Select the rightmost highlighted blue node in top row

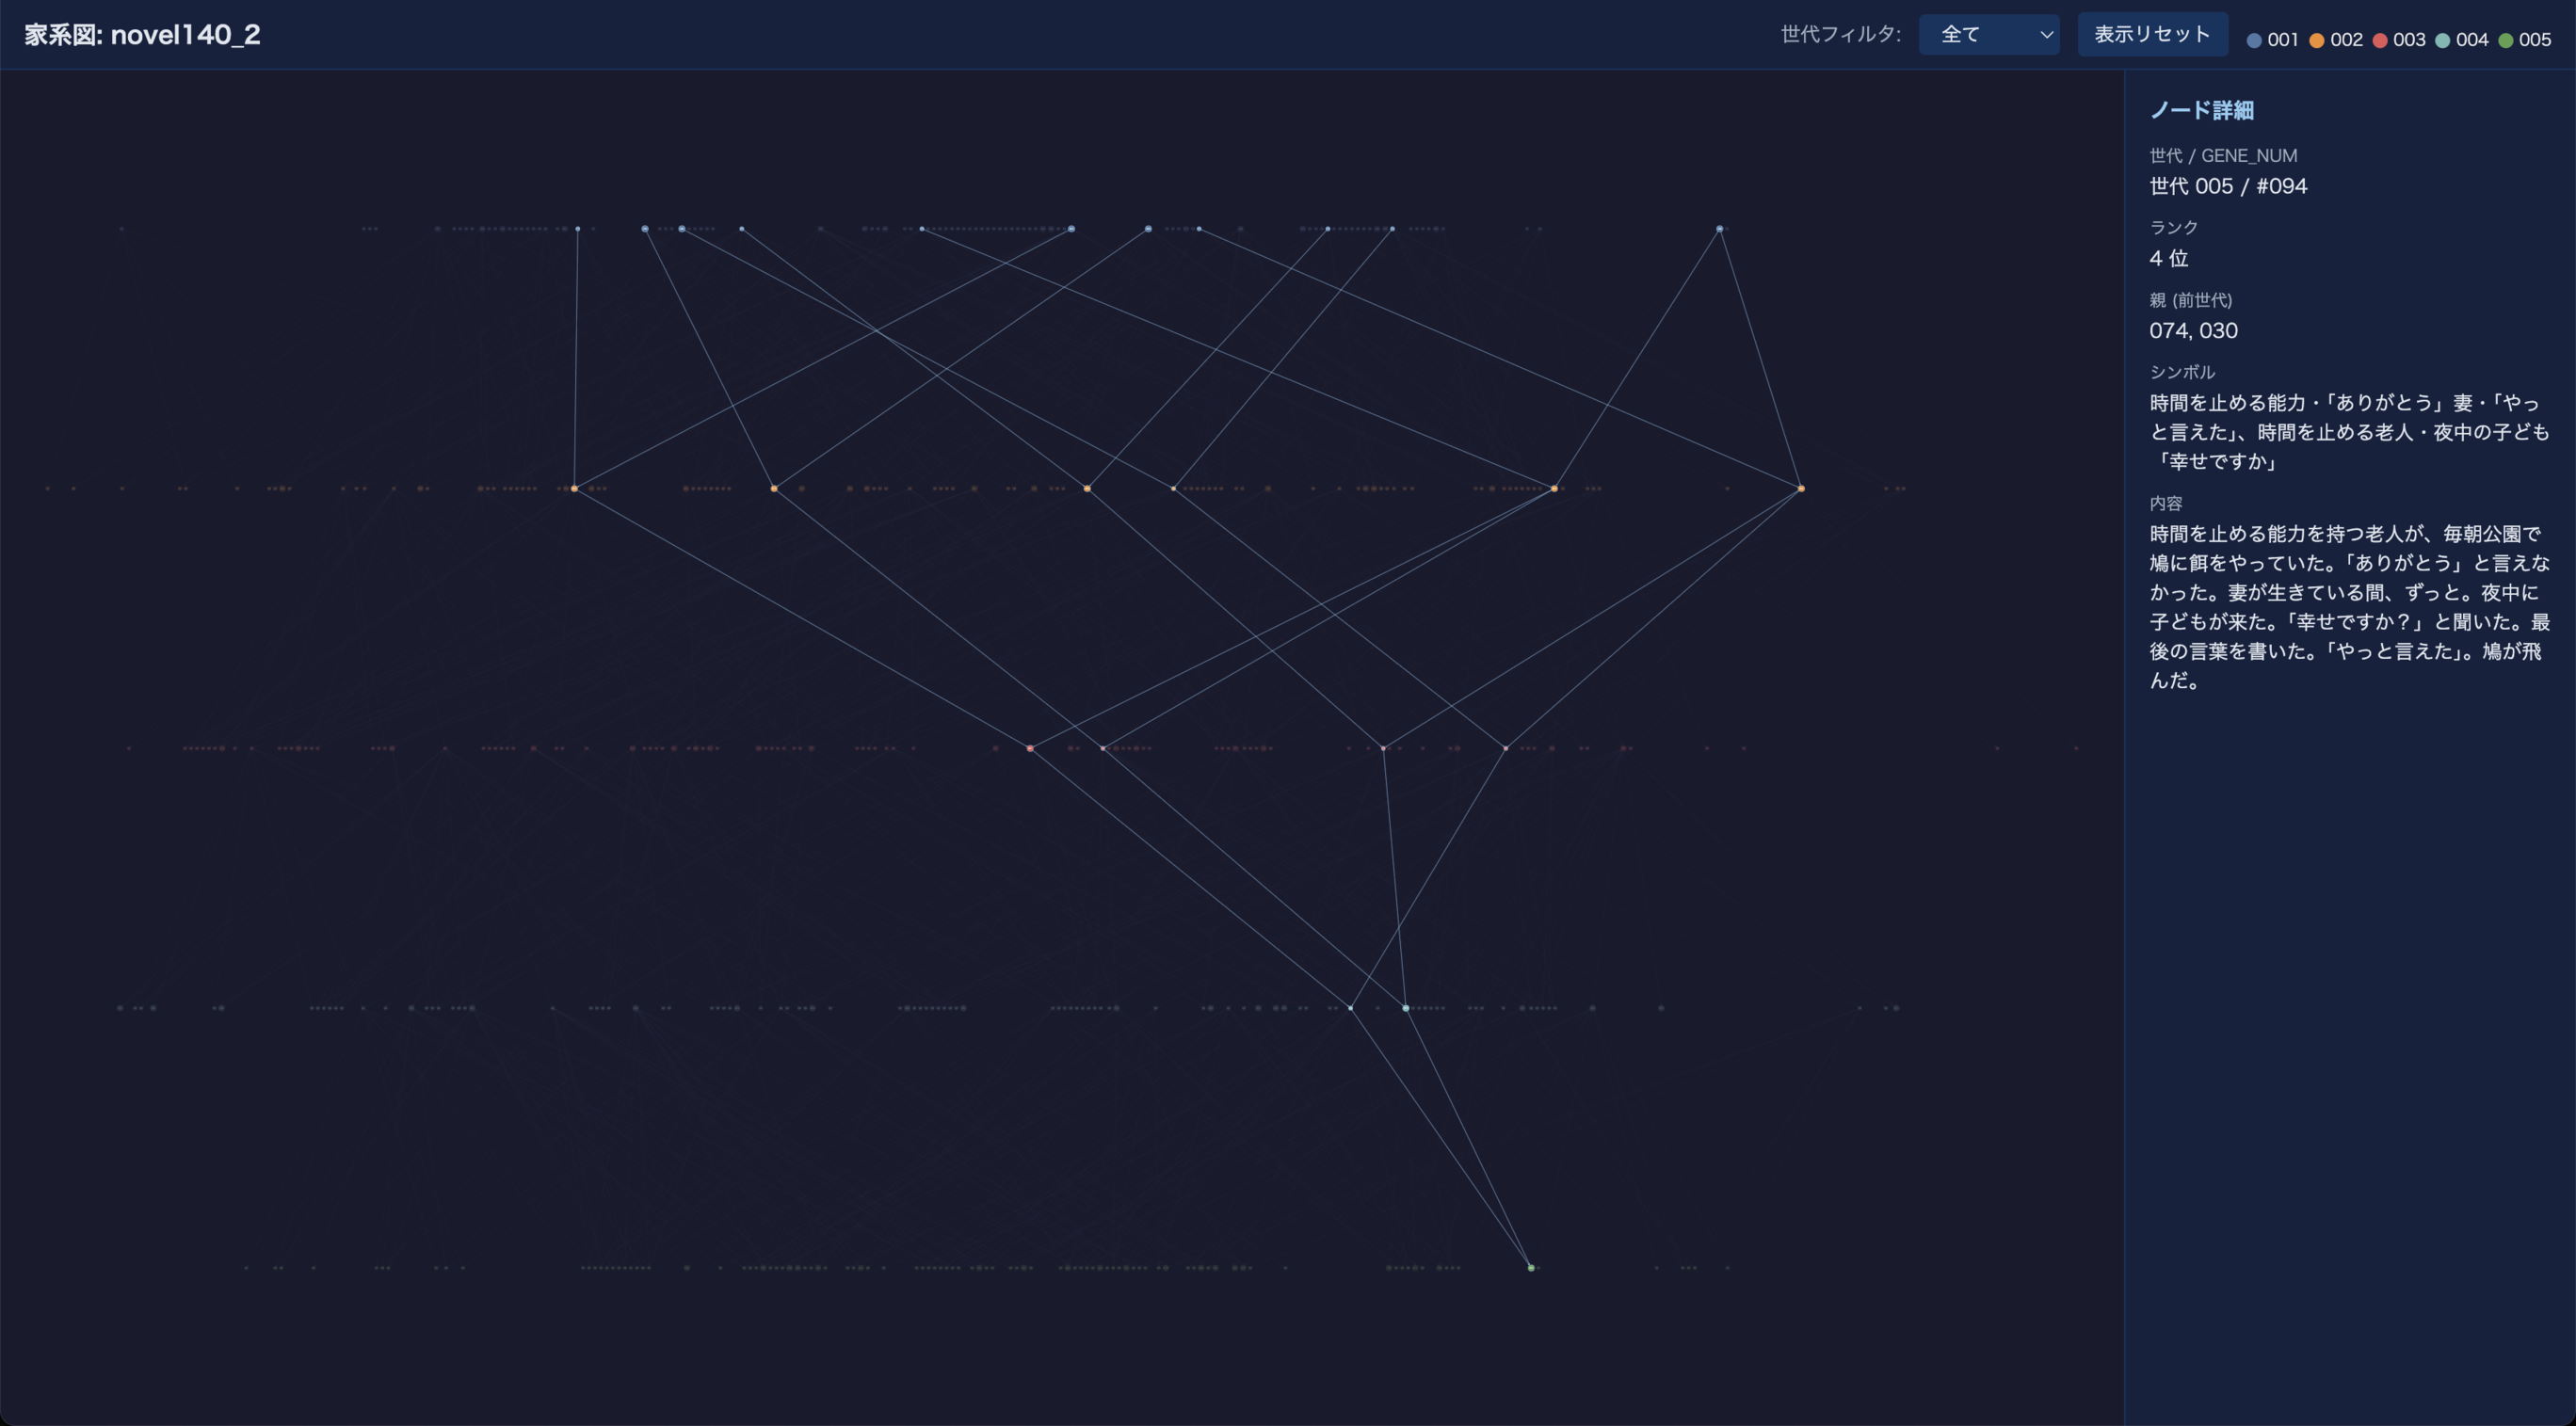tap(1720, 229)
